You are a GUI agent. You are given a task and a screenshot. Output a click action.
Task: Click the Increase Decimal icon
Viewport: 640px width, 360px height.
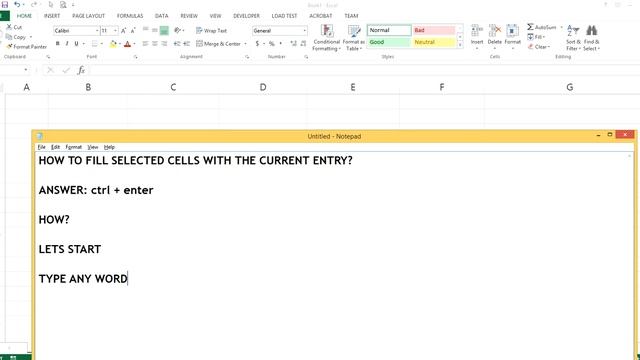[293, 43]
